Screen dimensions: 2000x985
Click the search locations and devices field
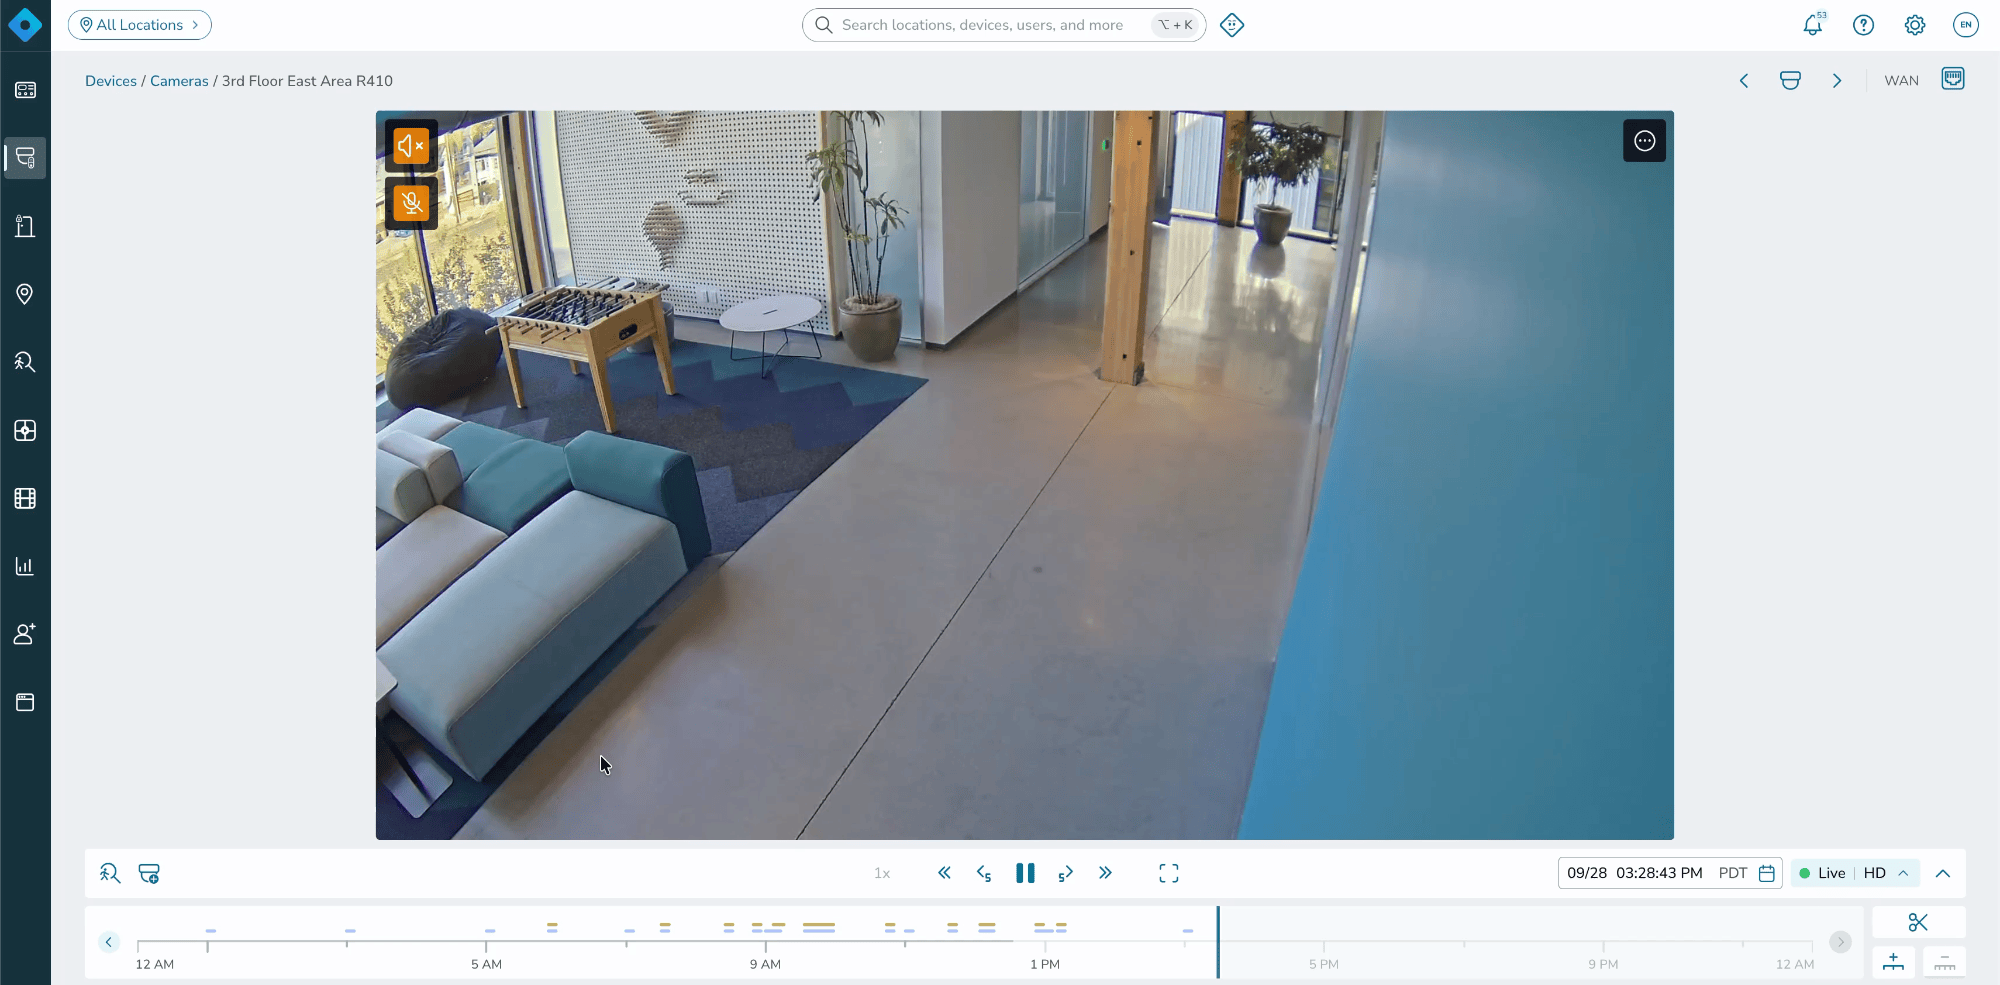pos(1004,25)
